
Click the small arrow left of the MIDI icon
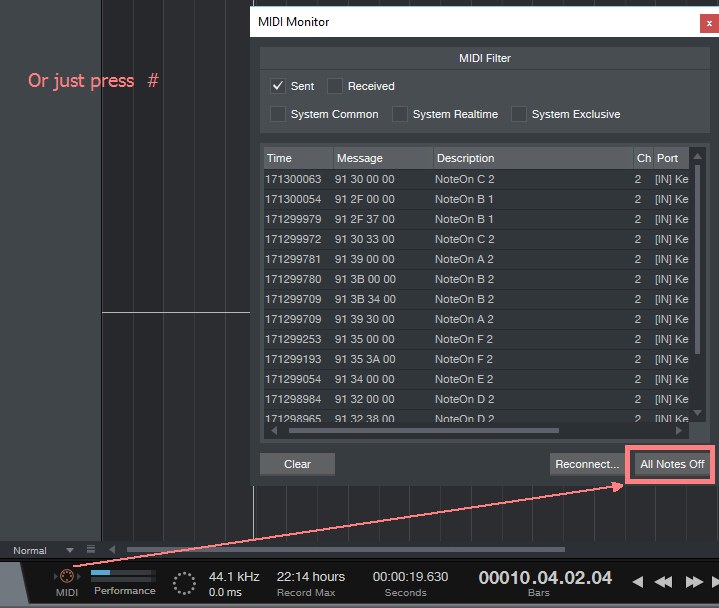point(55,576)
